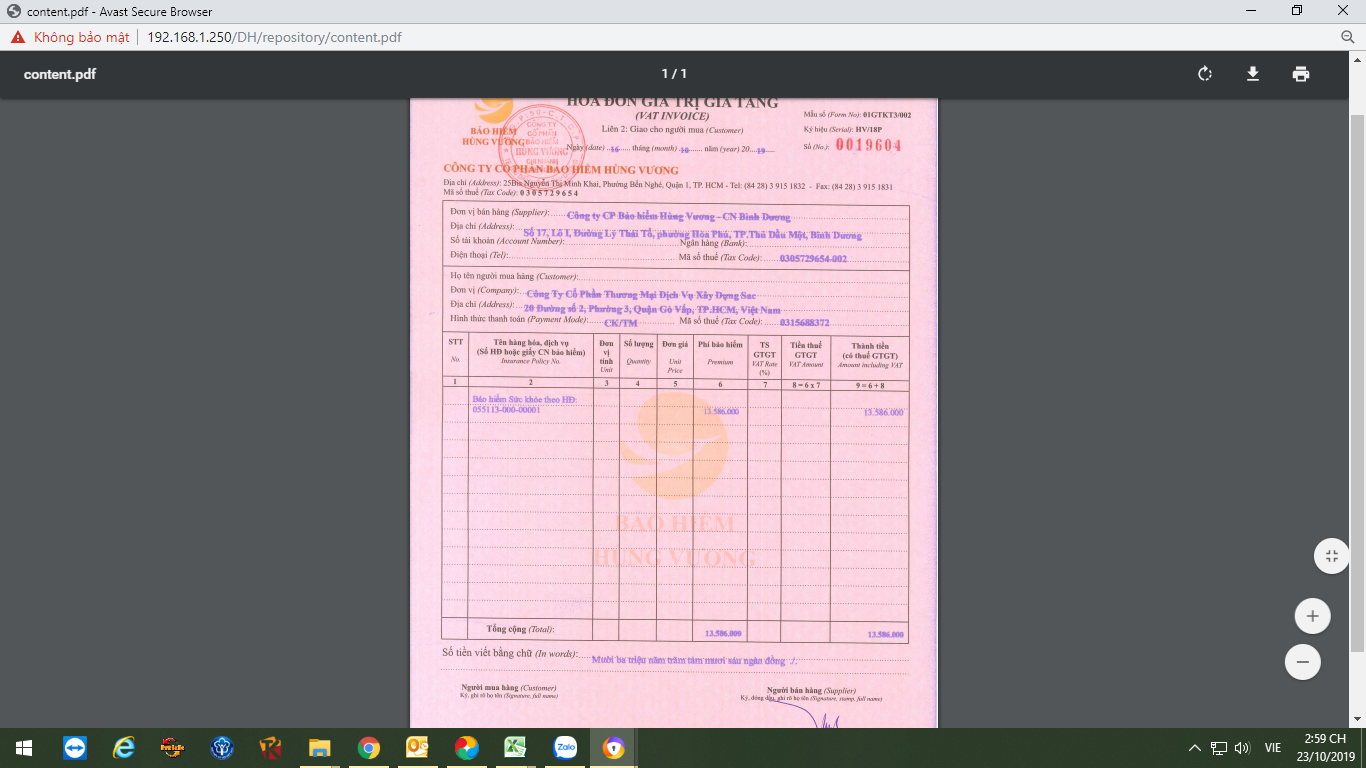Open File Explorer from taskbar
Viewport: 1366px width, 768px height.
[320, 748]
